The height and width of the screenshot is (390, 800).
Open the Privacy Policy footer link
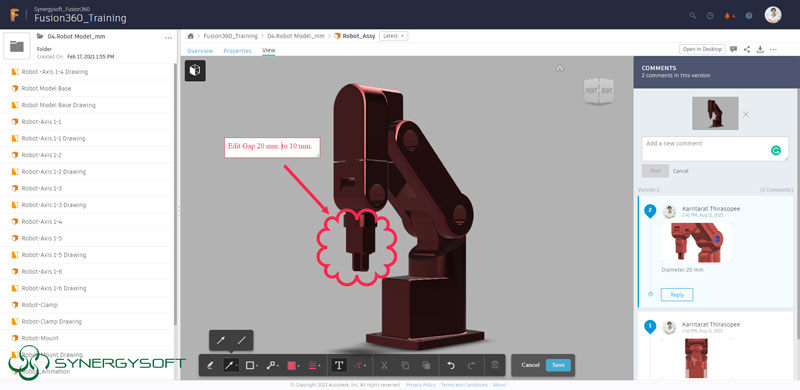click(421, 385)
